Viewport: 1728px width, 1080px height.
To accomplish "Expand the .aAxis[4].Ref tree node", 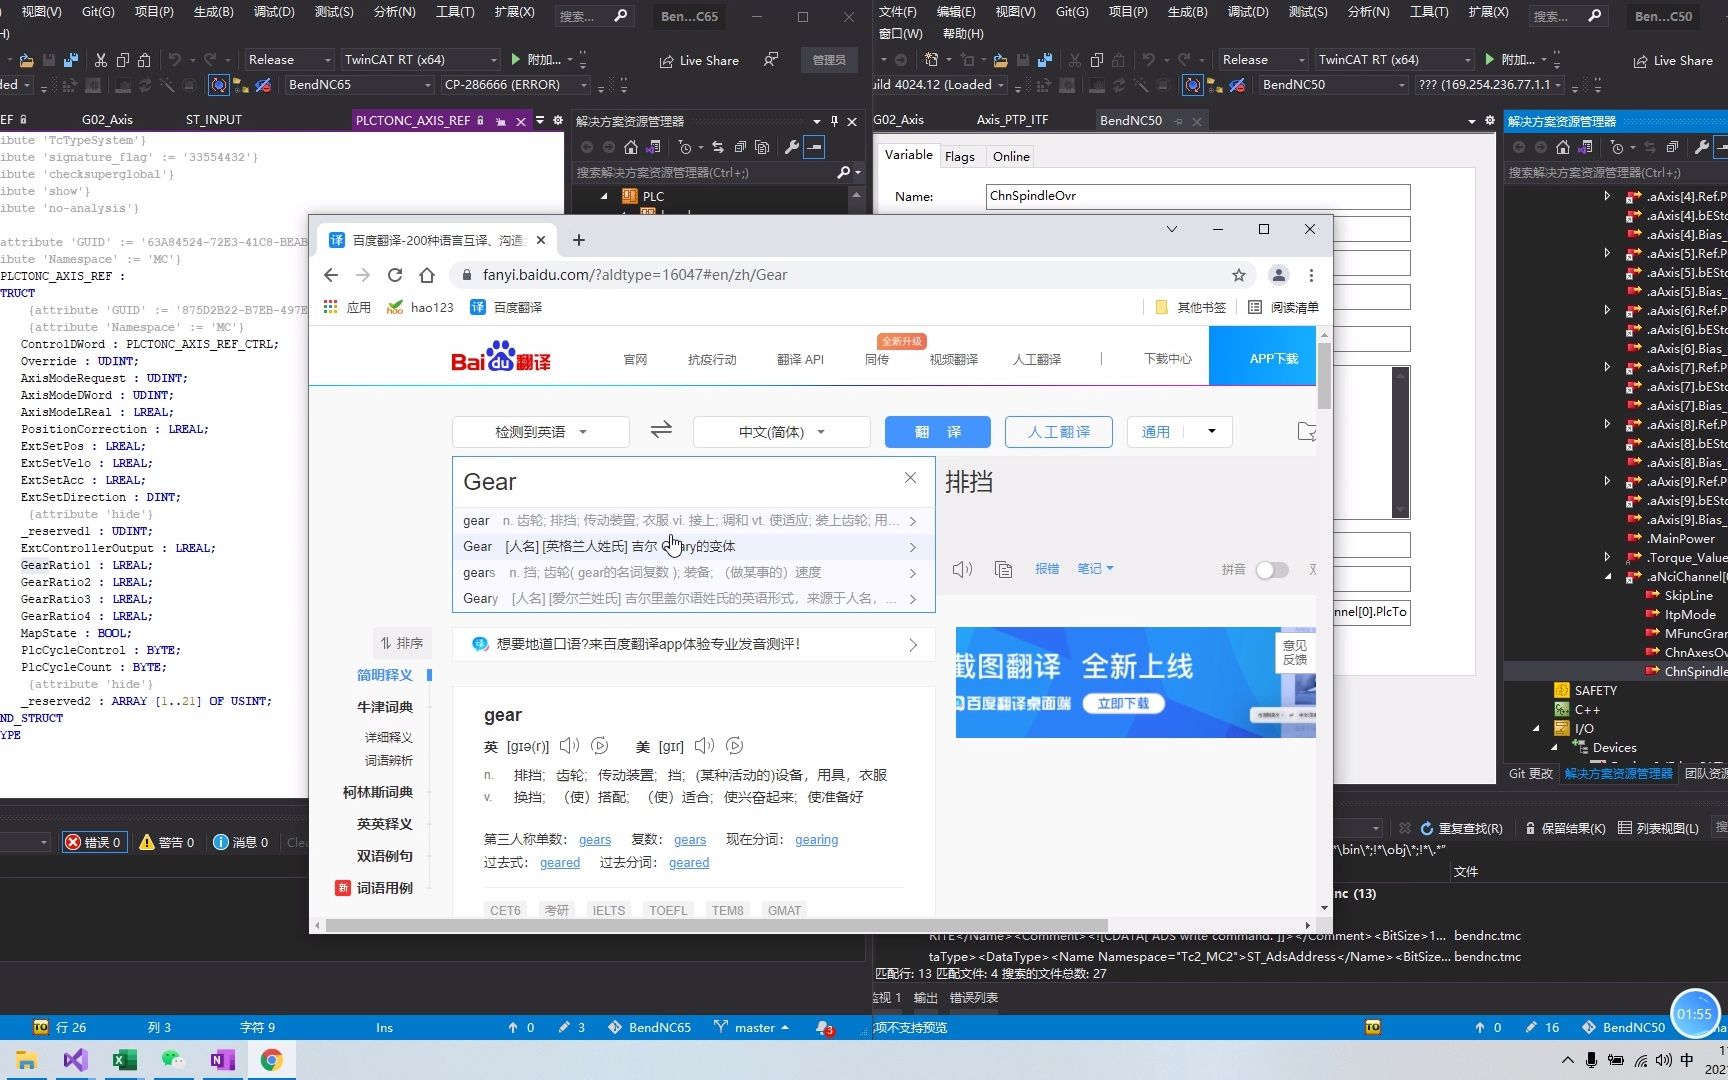I will (1607, 196).
